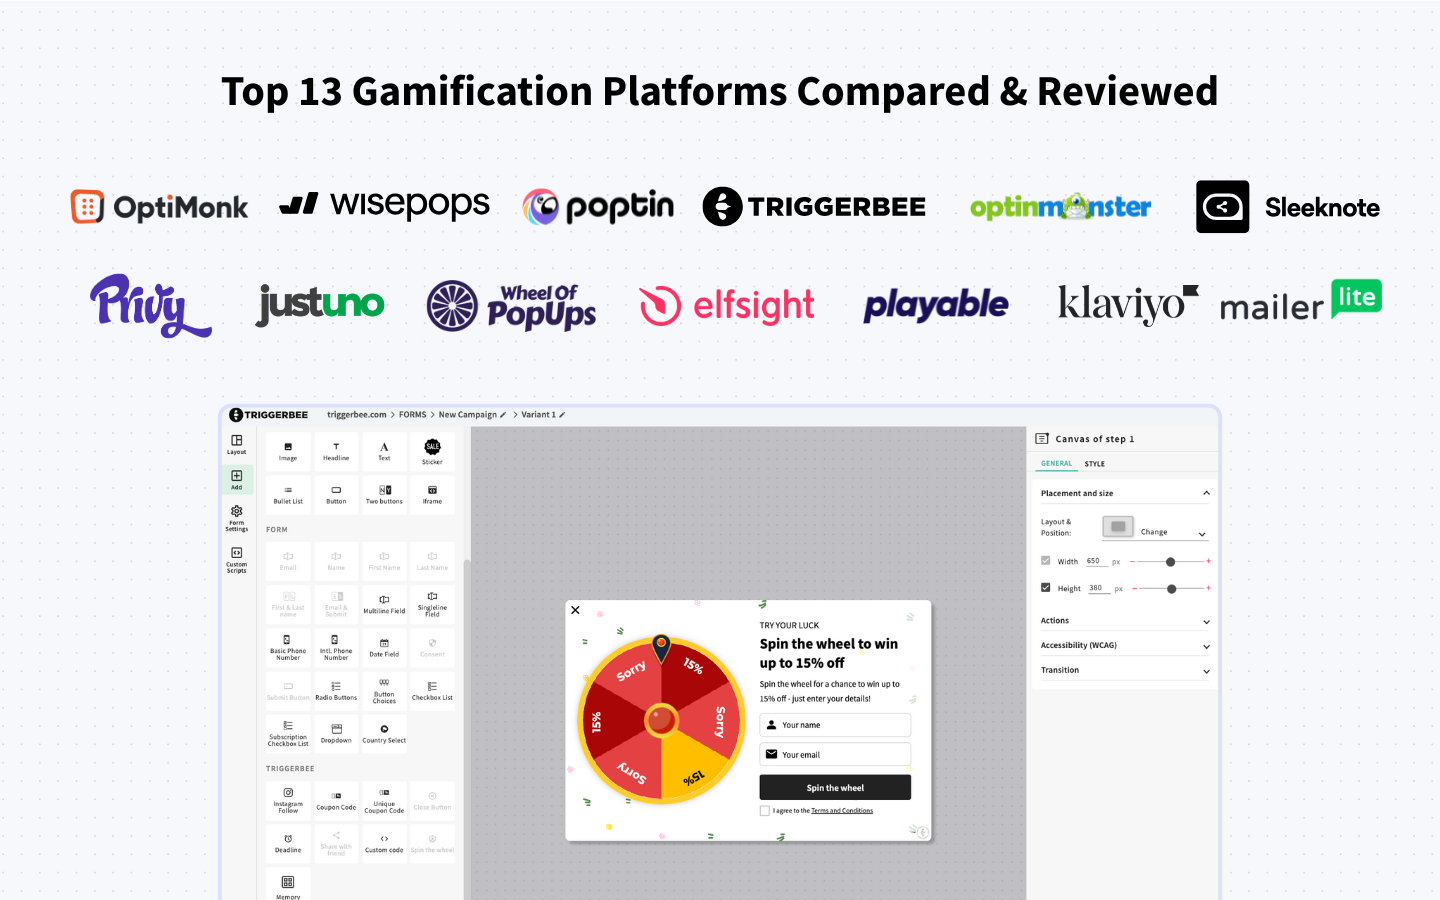Screen dimensions: 1440x900
Task: Add a Date Field element
Action: pyautogui.click(x=384, y=648)
